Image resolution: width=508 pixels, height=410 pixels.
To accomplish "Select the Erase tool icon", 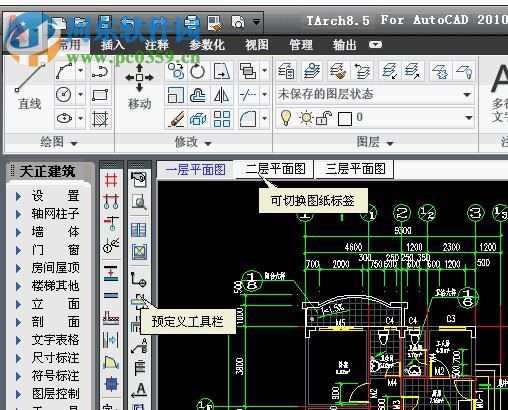I will [176, 119].
